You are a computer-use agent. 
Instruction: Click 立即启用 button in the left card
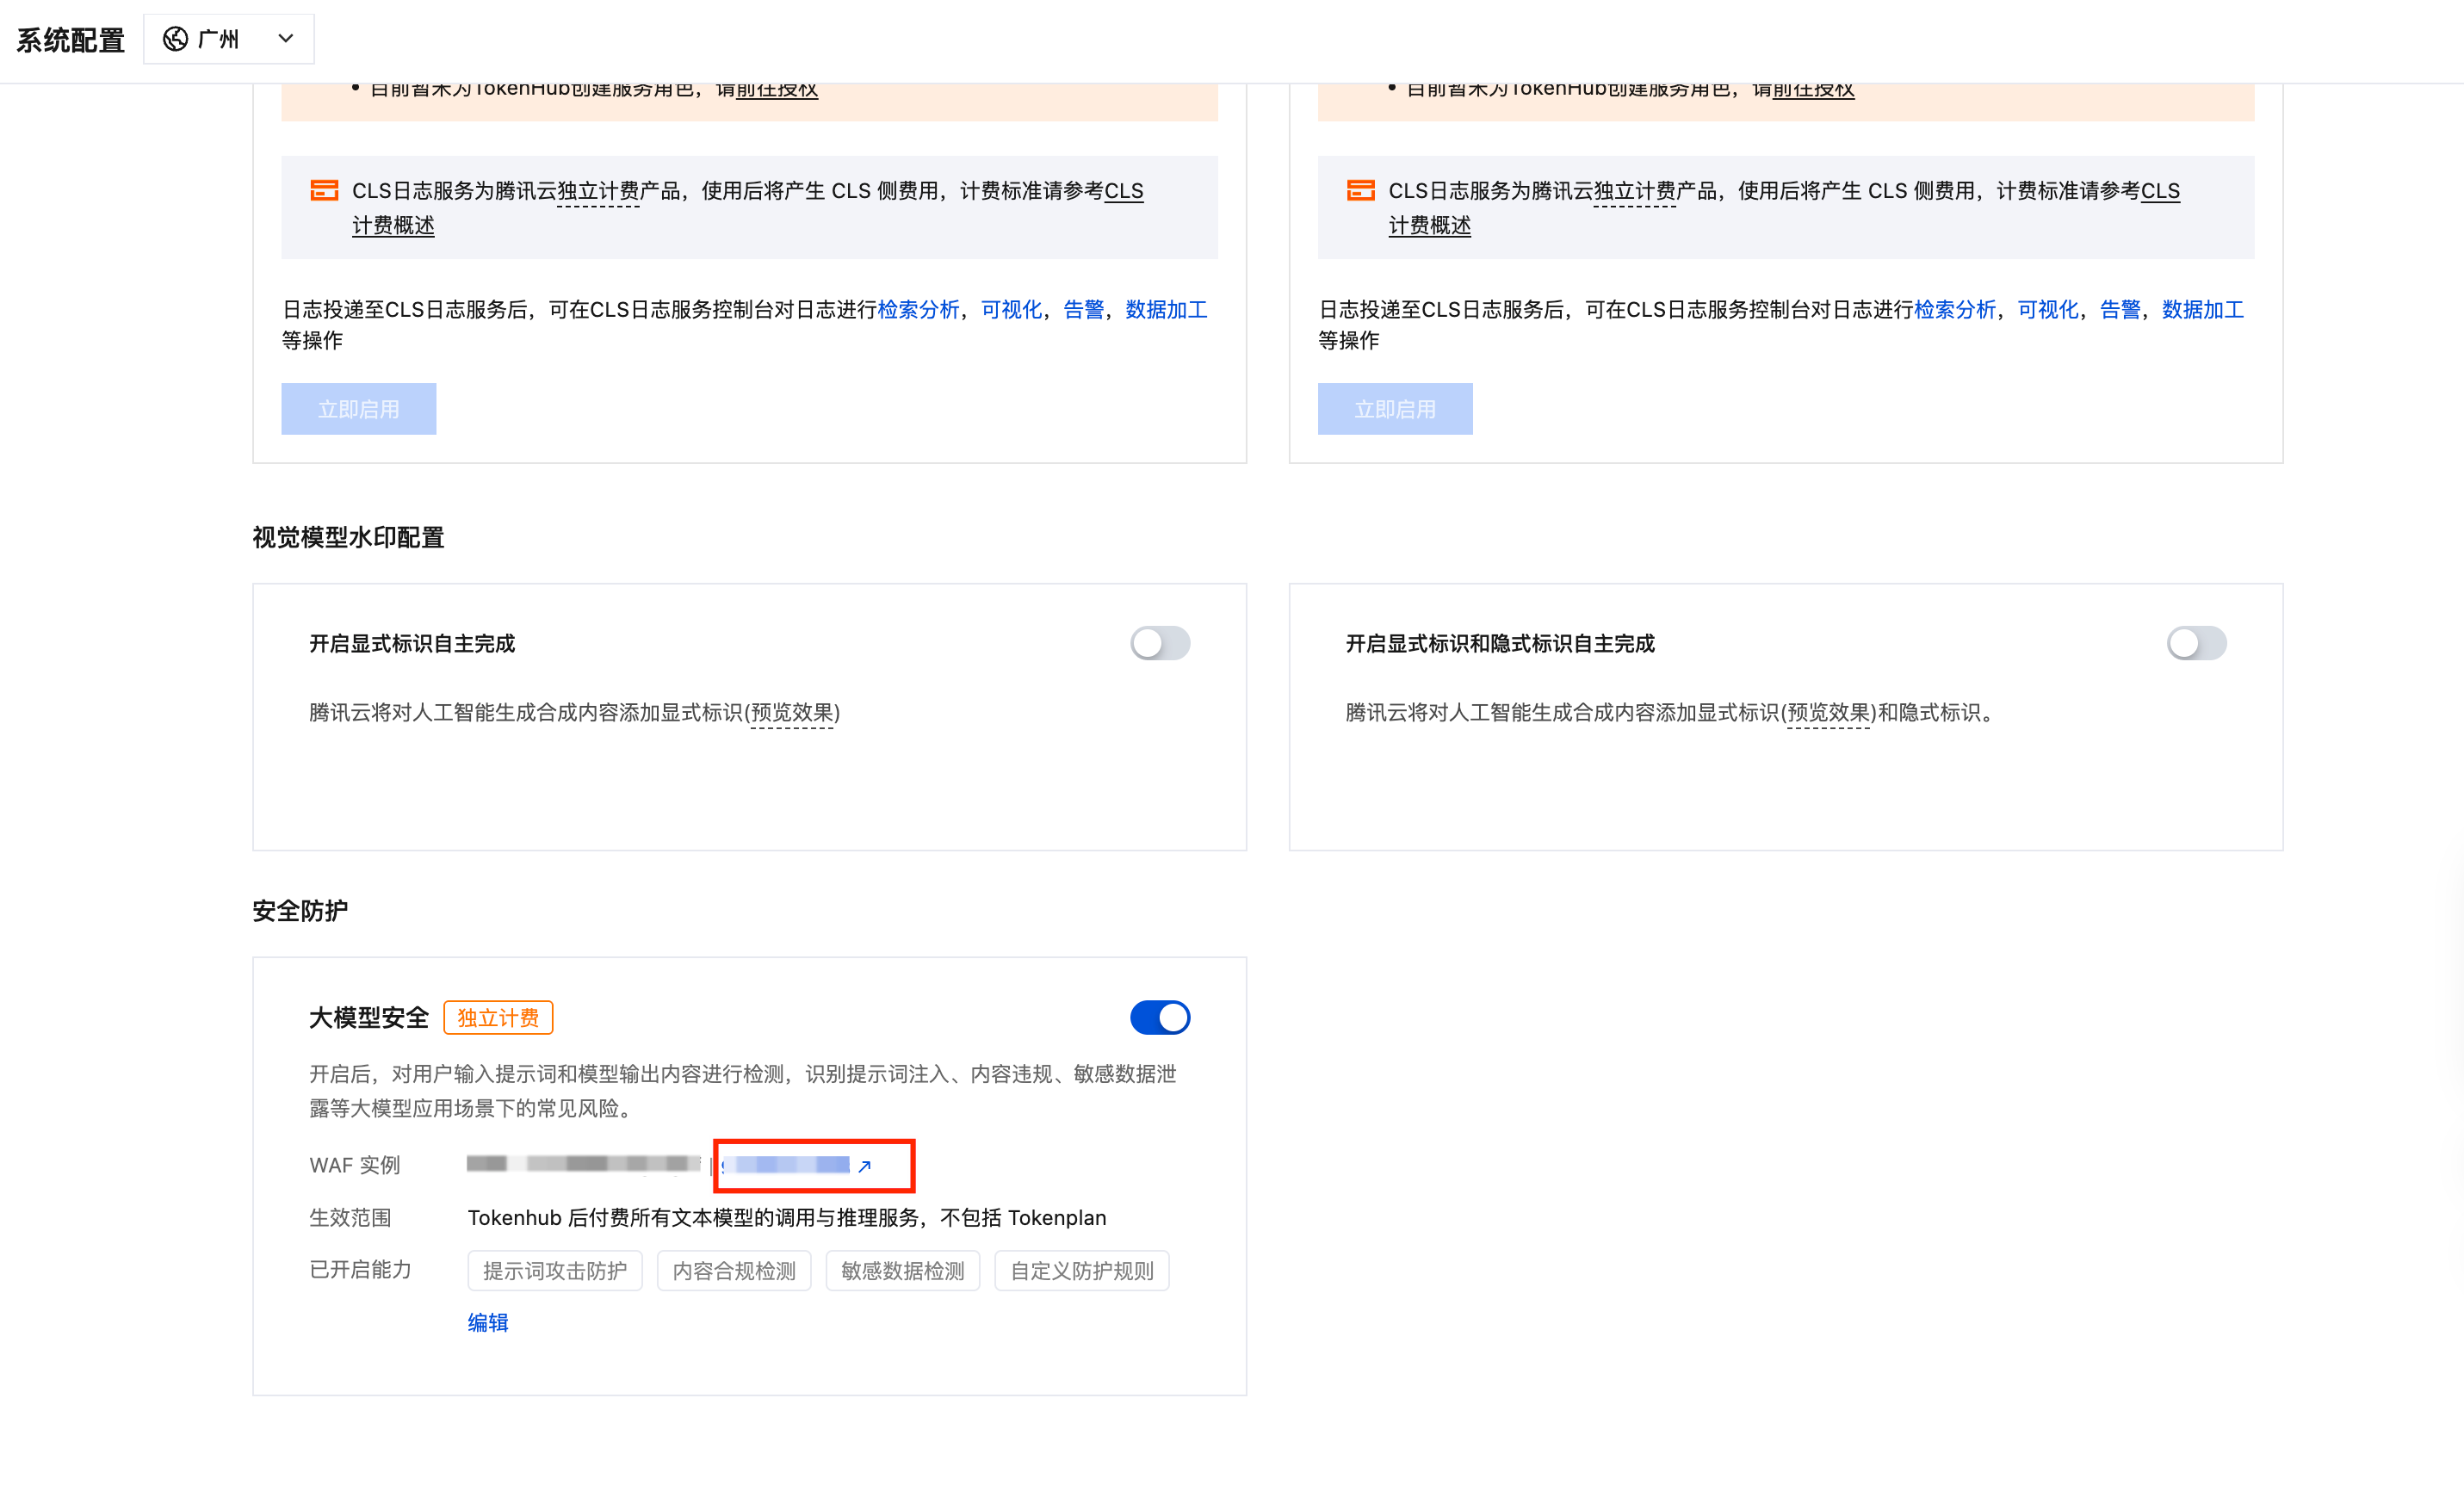(x=358, y=409)
